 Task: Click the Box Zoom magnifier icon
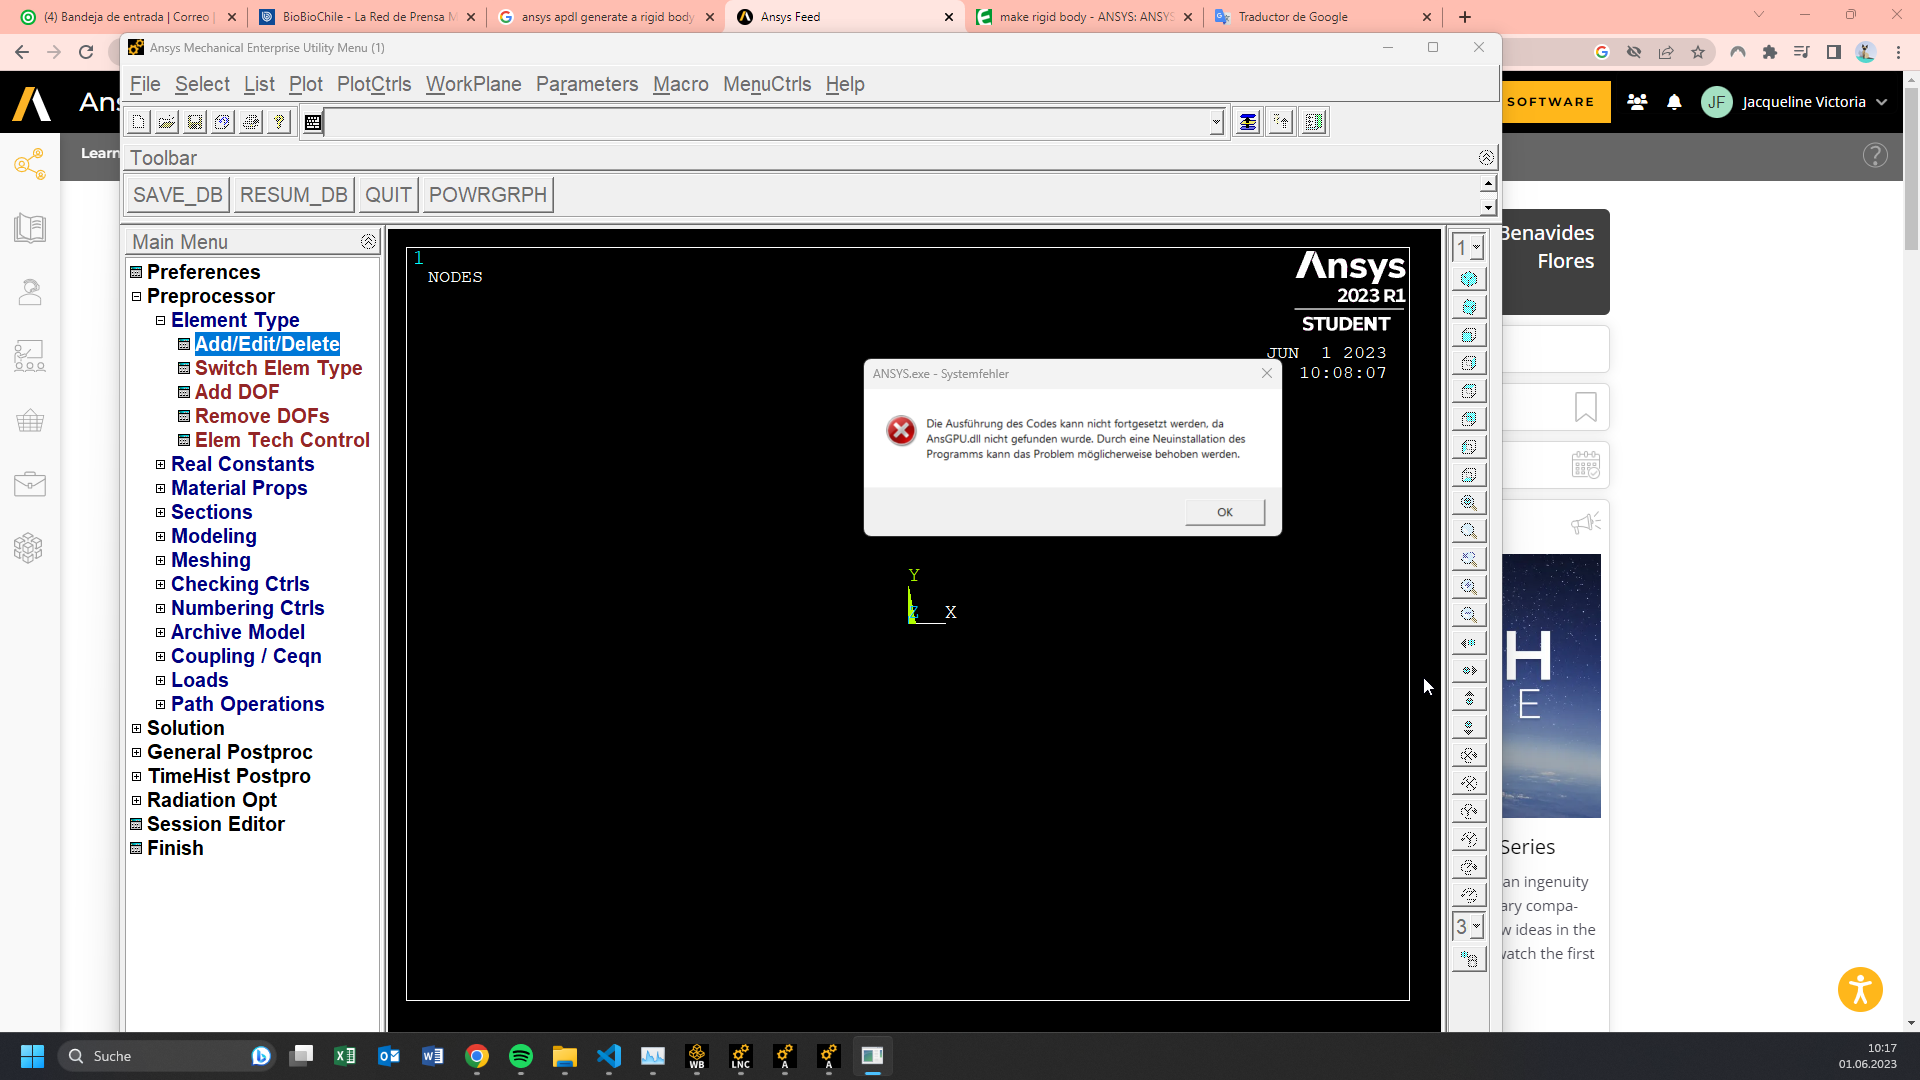coord(1469,531)
